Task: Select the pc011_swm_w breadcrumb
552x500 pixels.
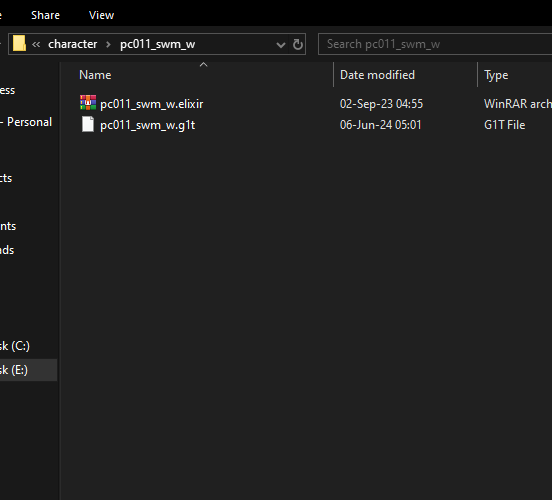Action: point(157,44)
